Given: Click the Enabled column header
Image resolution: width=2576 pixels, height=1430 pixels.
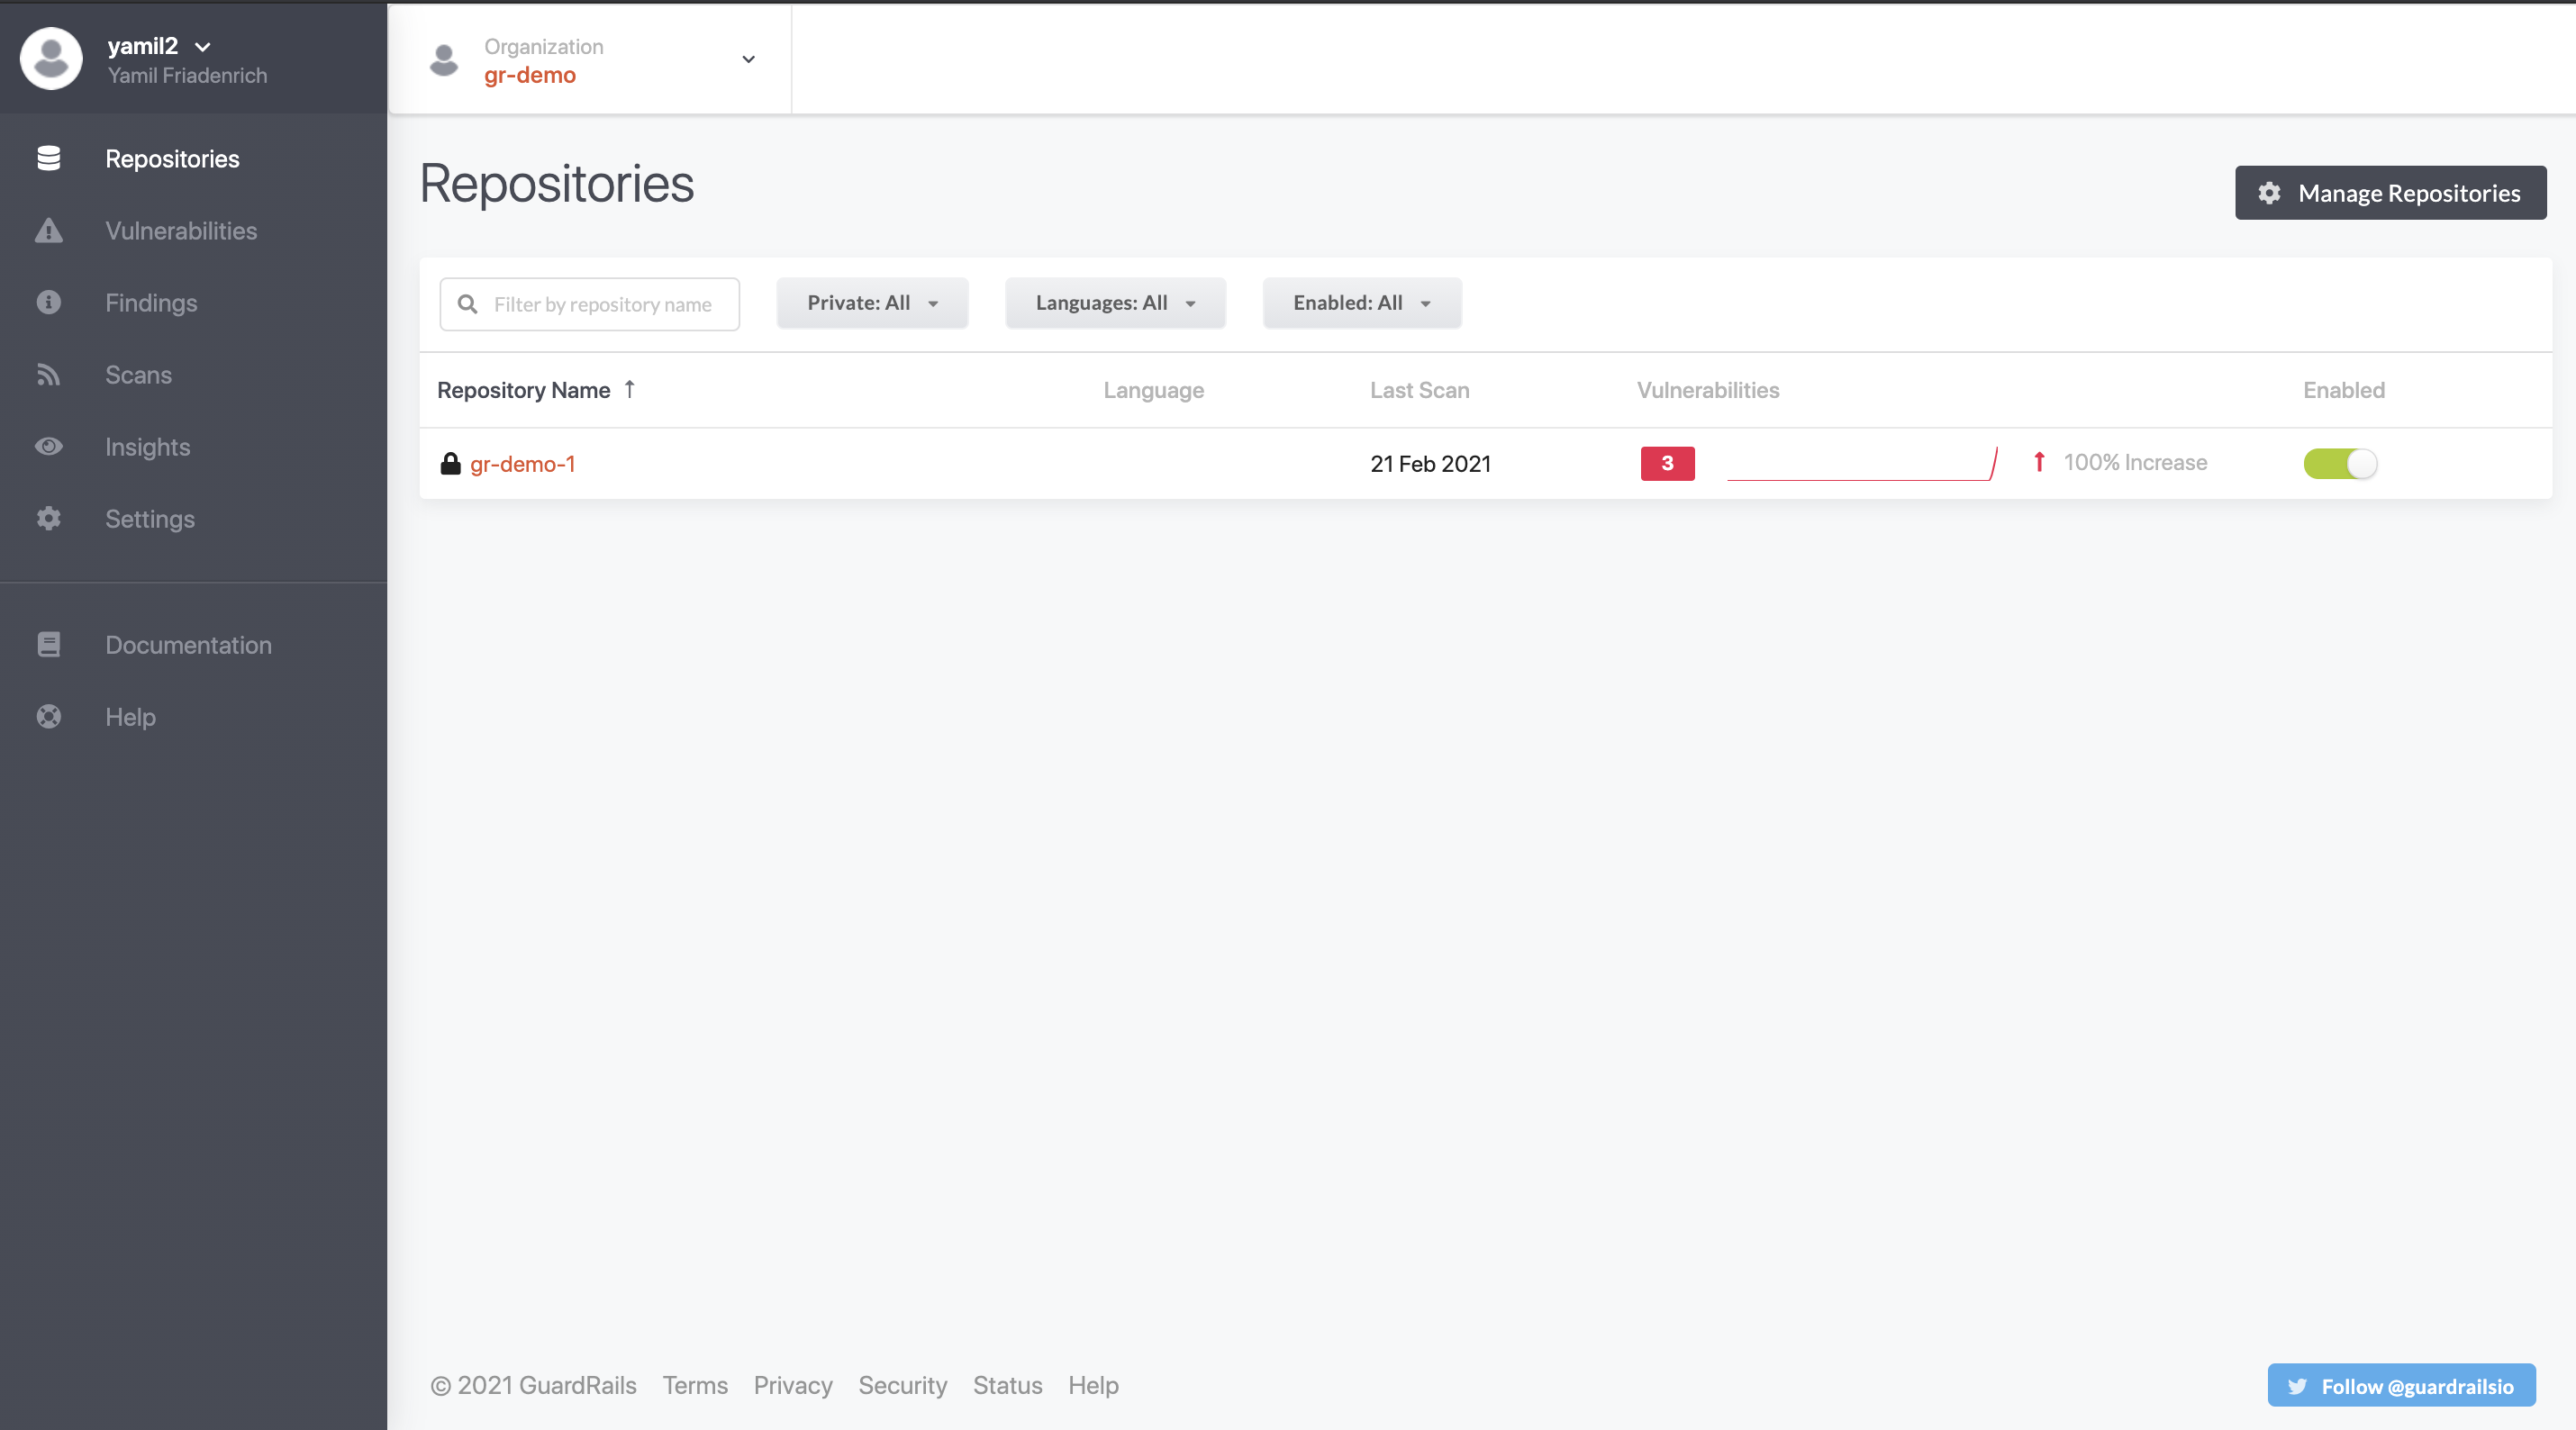Looking at the screenshot, I should (x=2343, y=389).
